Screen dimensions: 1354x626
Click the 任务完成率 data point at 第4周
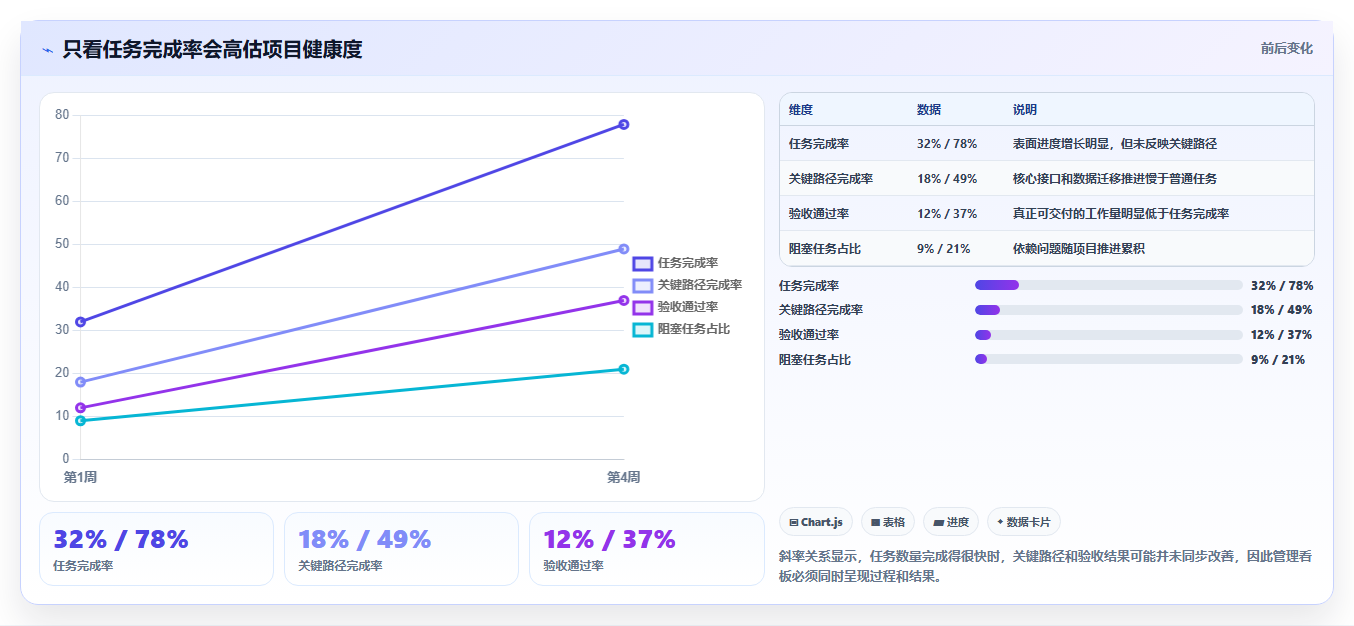623,124
